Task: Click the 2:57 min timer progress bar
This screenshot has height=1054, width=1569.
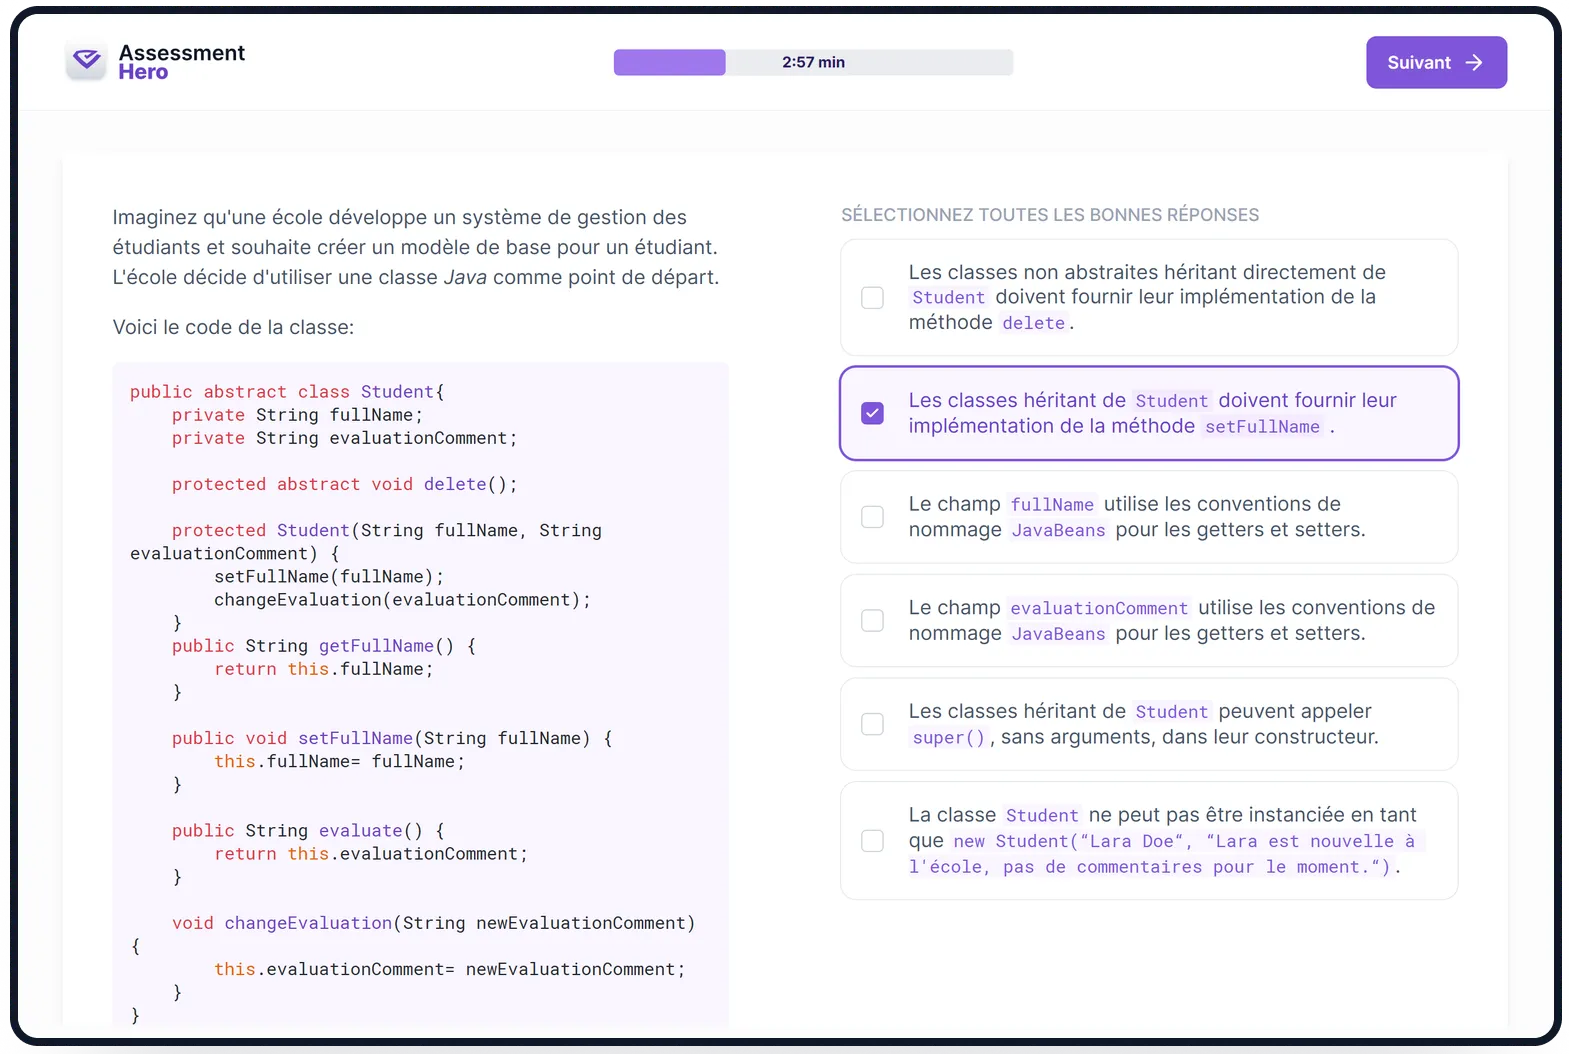Action: tap(813, 62)
